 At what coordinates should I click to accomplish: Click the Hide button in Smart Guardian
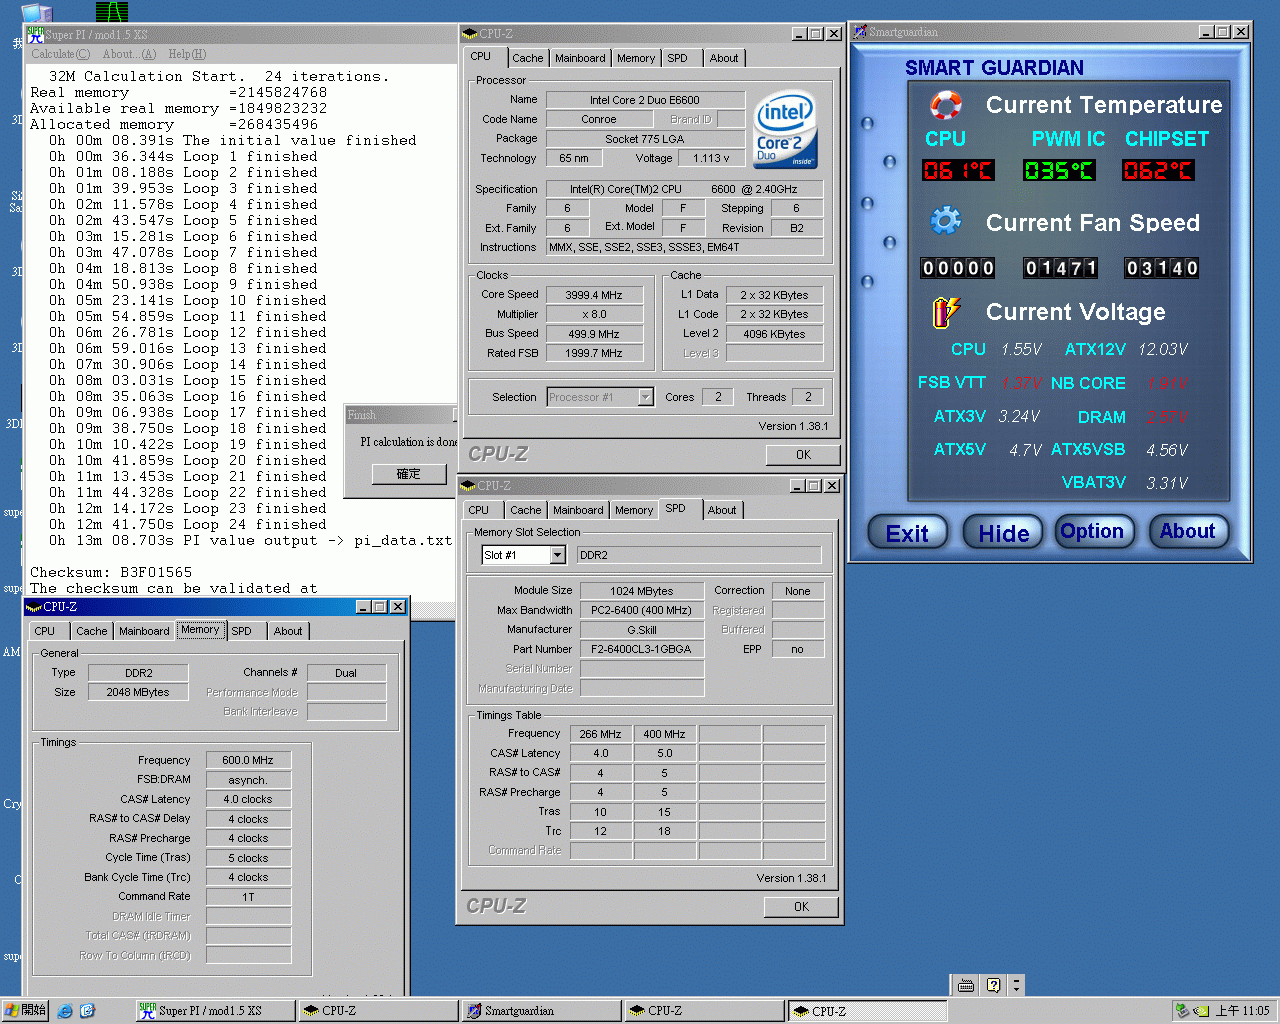(x=1003, y=532)
